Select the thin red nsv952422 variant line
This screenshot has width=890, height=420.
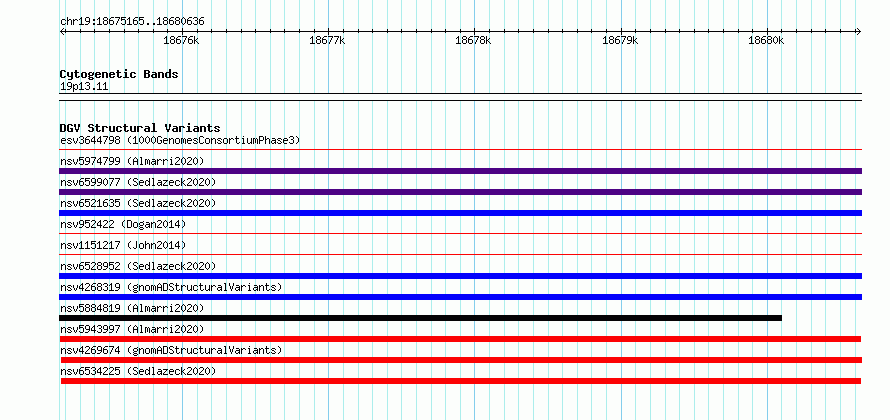[x=460, y=234]
